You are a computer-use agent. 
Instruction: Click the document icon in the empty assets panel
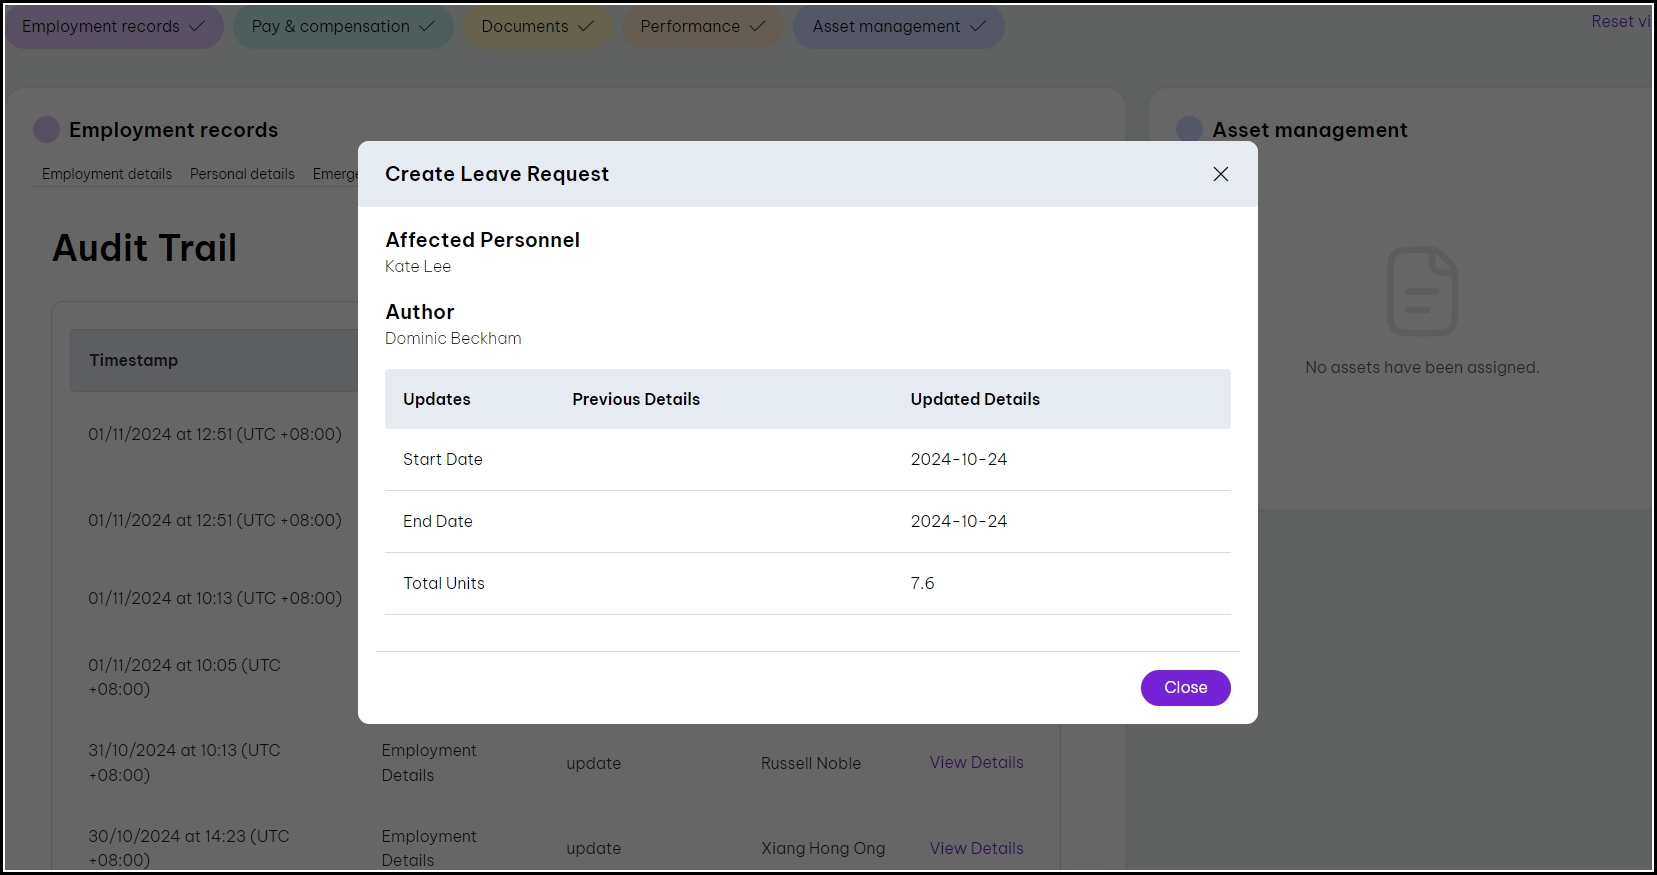click(x=1421, y=291)
